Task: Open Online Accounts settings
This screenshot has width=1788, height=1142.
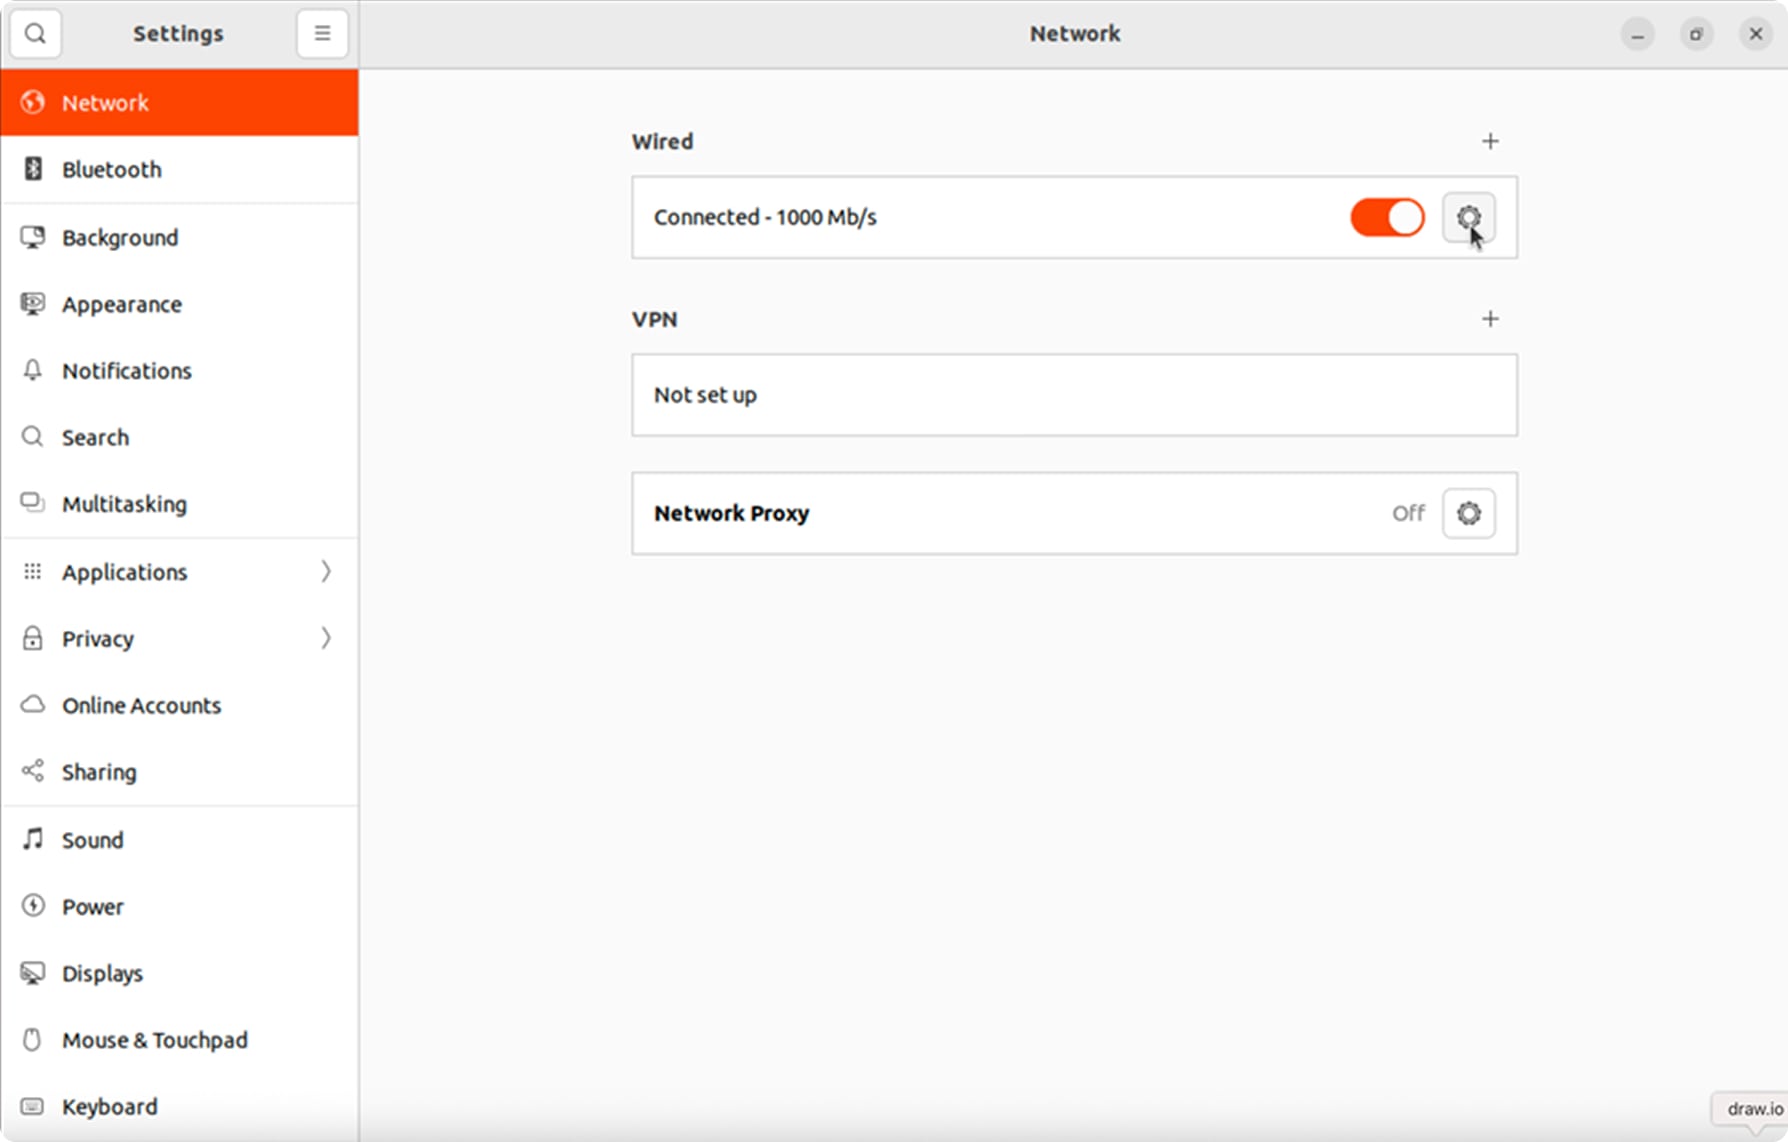Action: click(141, 706)
